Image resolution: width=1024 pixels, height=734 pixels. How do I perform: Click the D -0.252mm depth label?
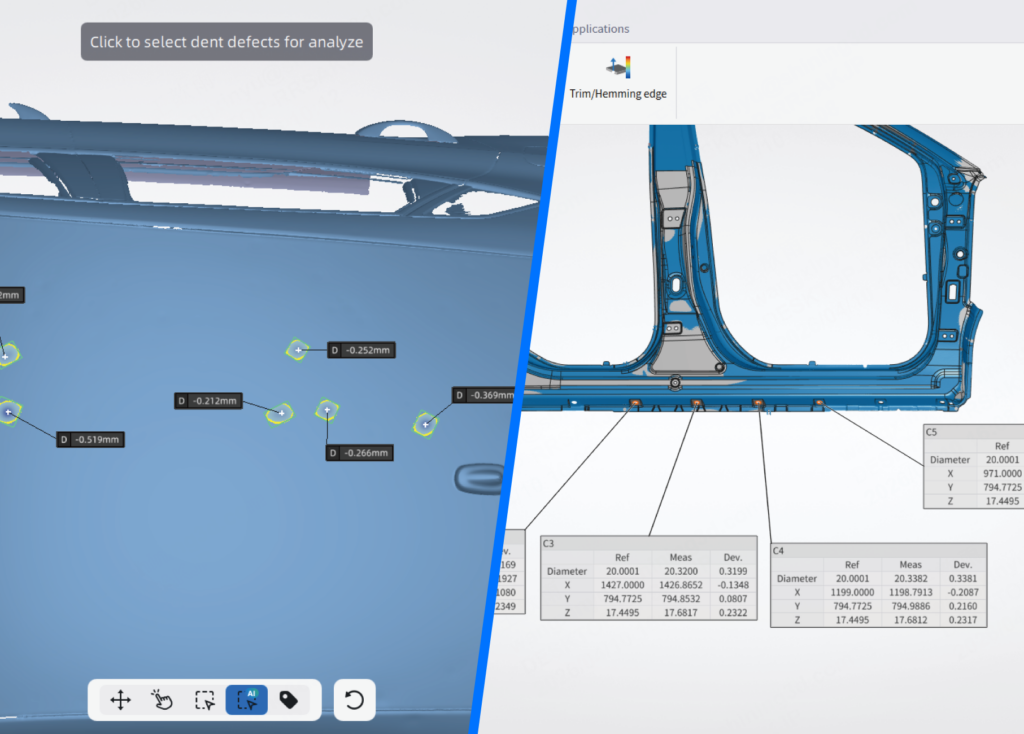[361, 350]
